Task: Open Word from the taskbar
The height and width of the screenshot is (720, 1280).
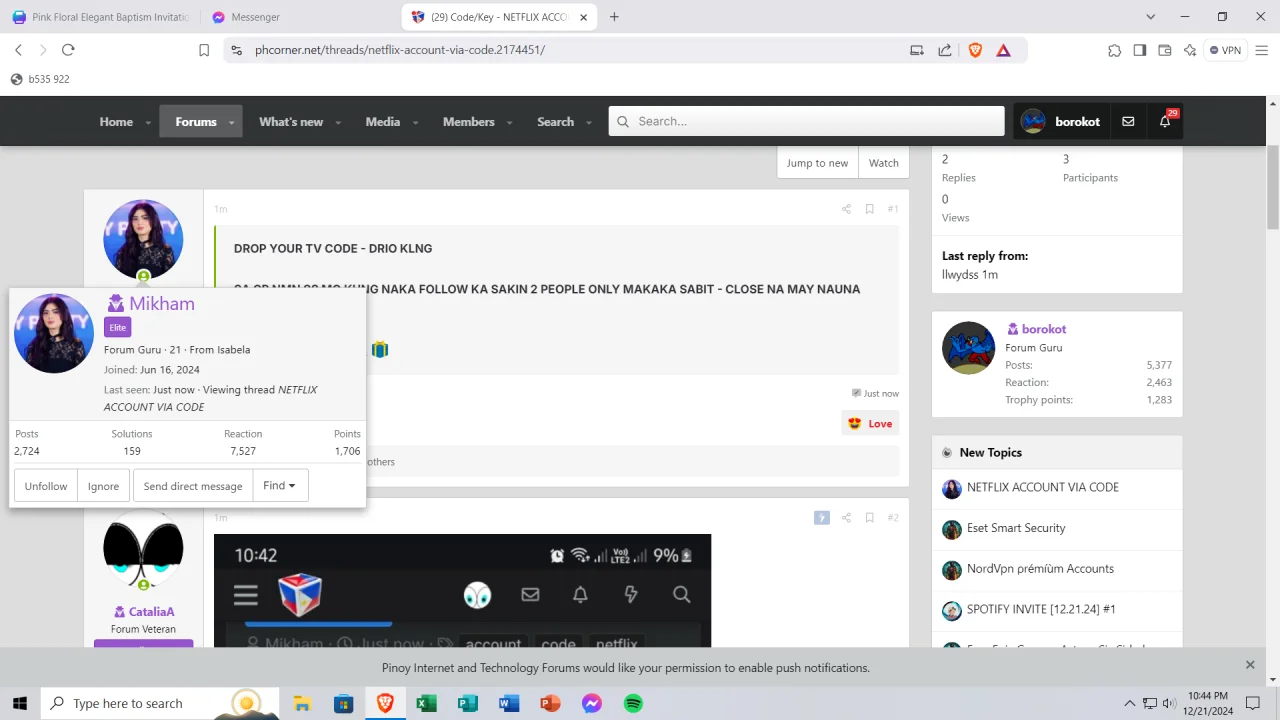Action: 509,703
